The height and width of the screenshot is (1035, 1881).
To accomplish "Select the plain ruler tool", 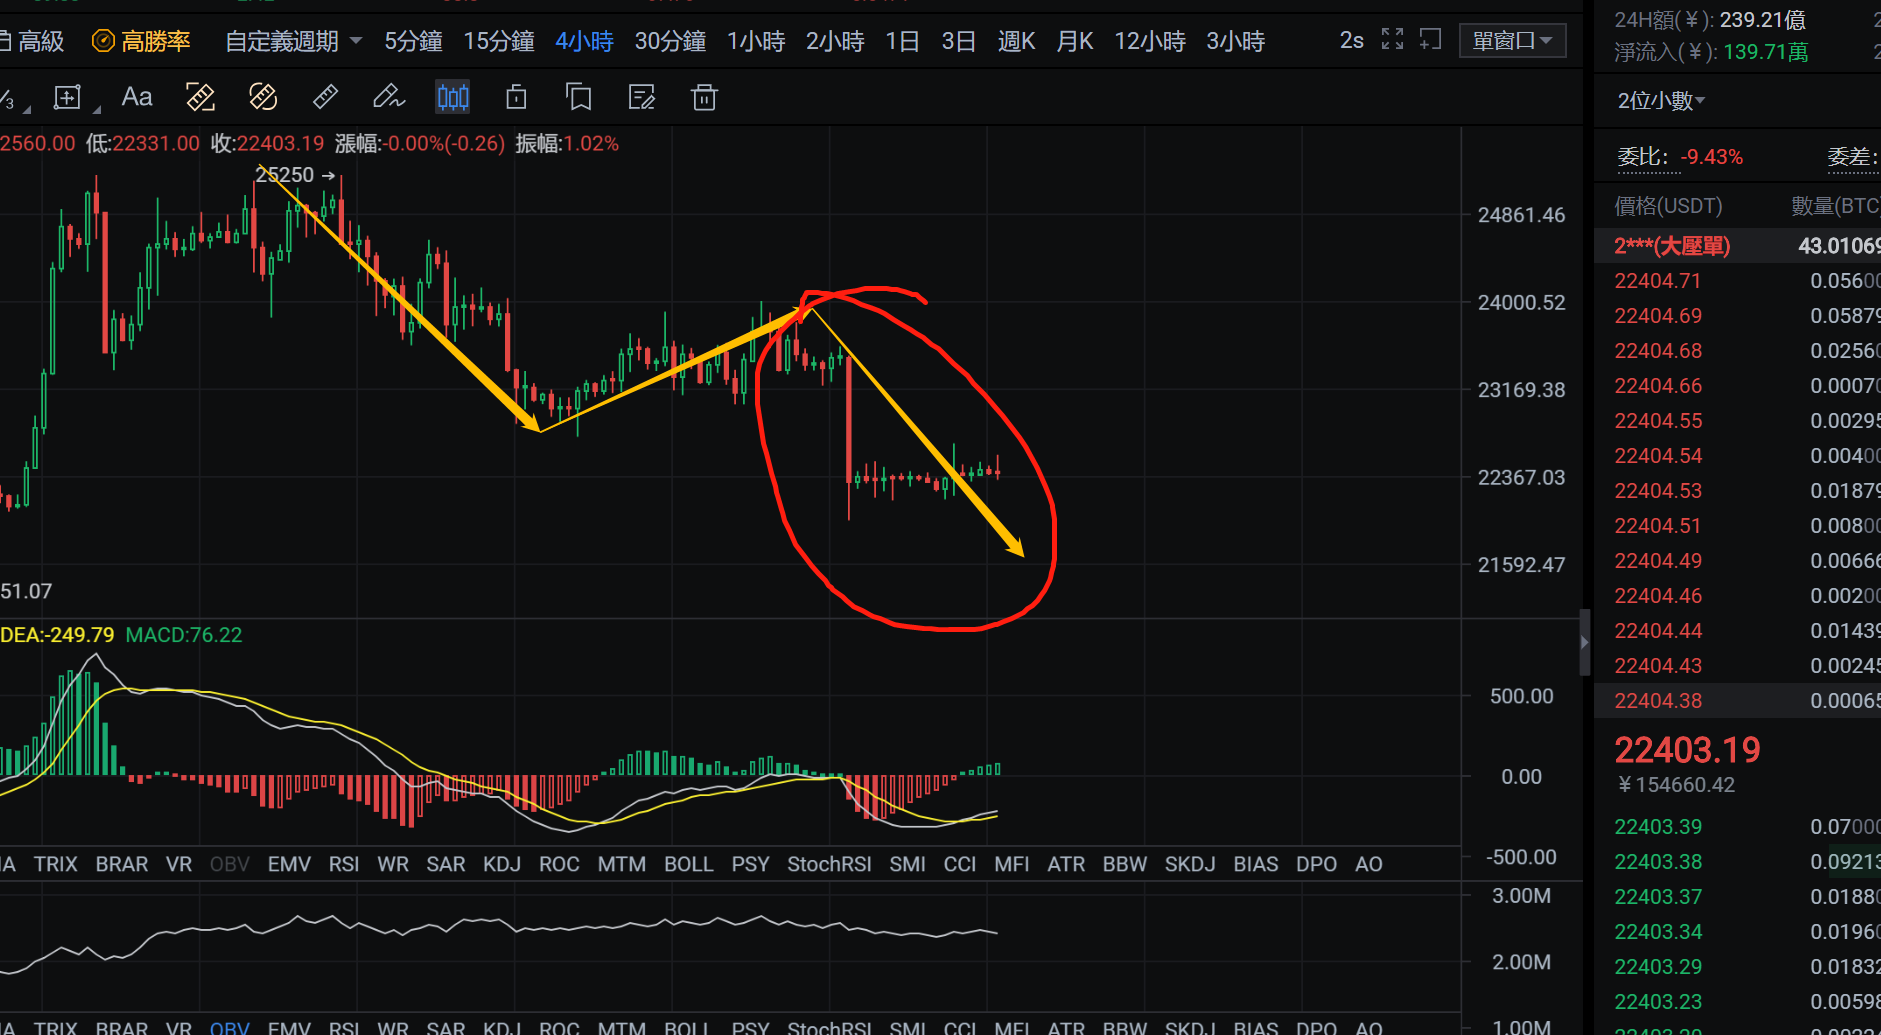I will 325,97.
